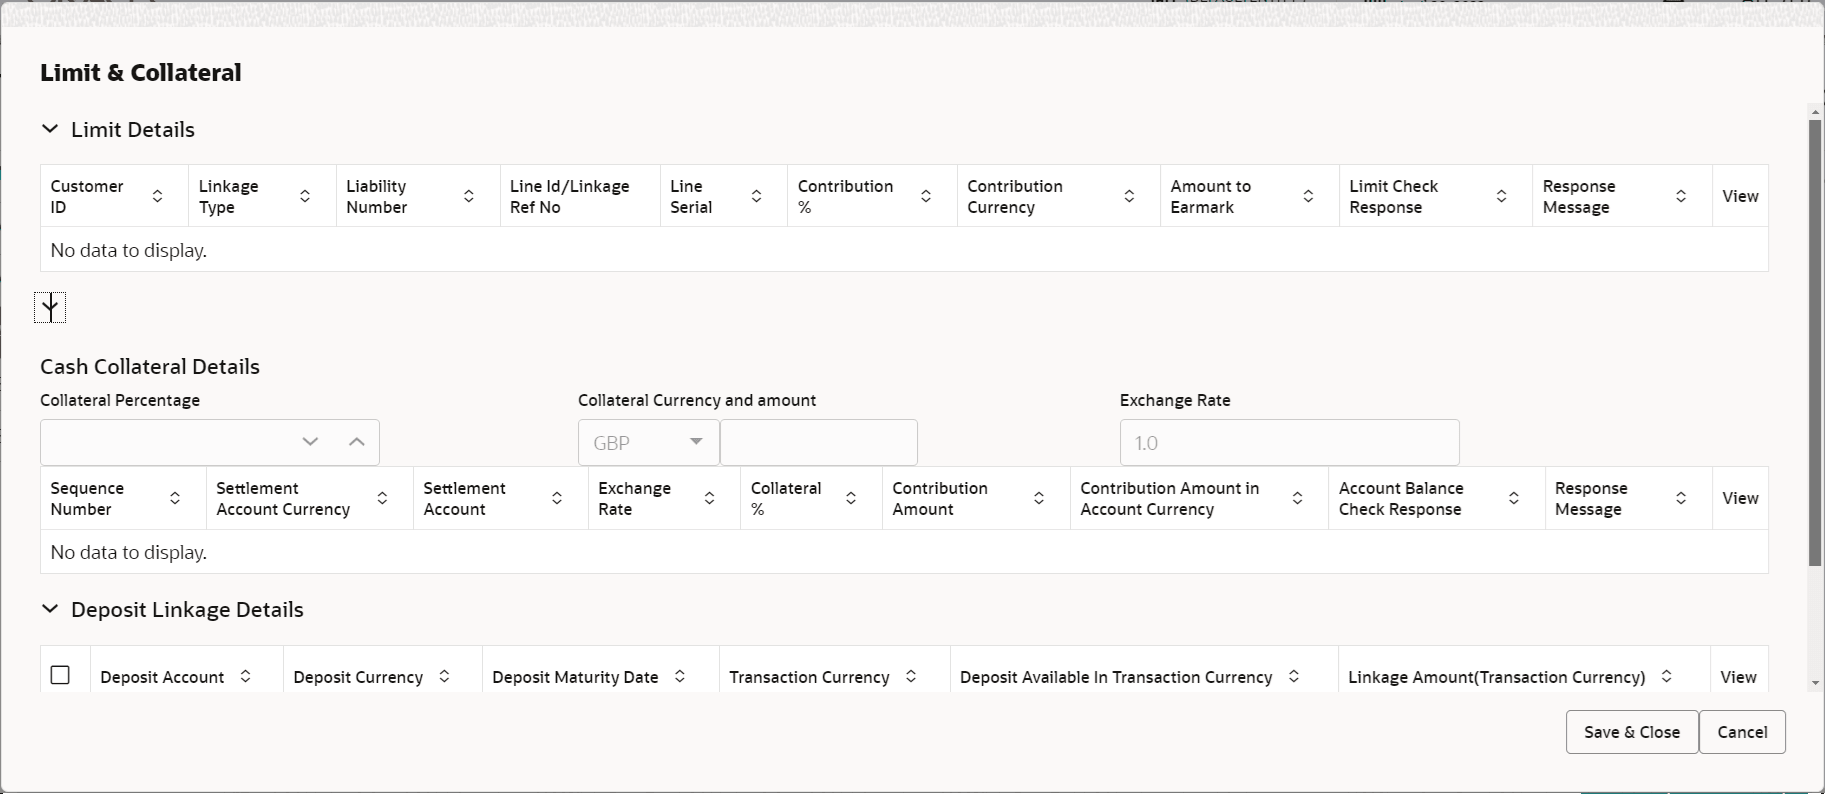Sort by Liability Number column
Screen dimensions: 1825x794
tap(469, 196)
